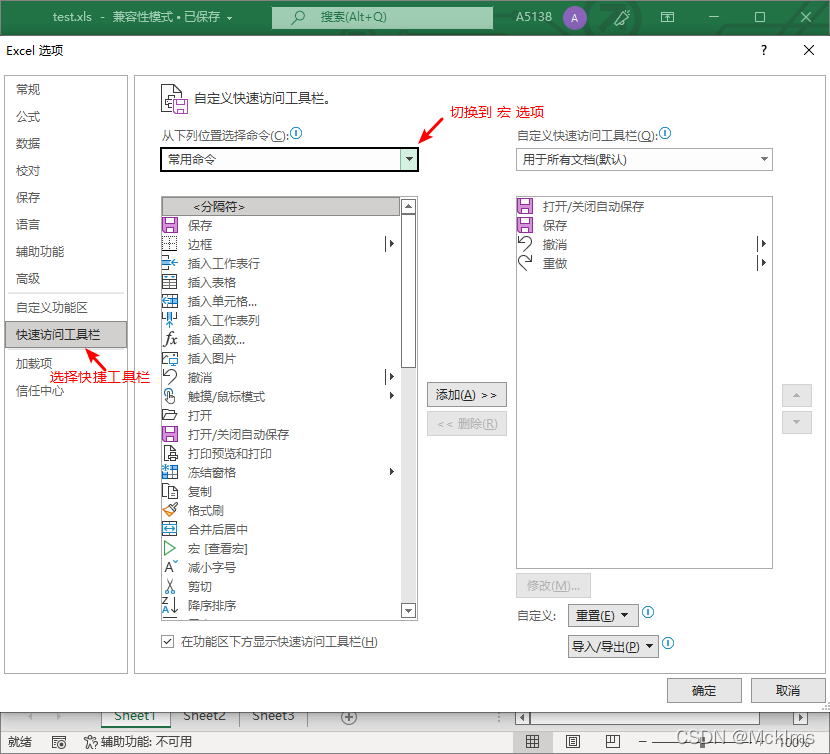Select the 快速访问工具栏 category
The height and width of the screenshot is (754, 830).
(66, 335)
